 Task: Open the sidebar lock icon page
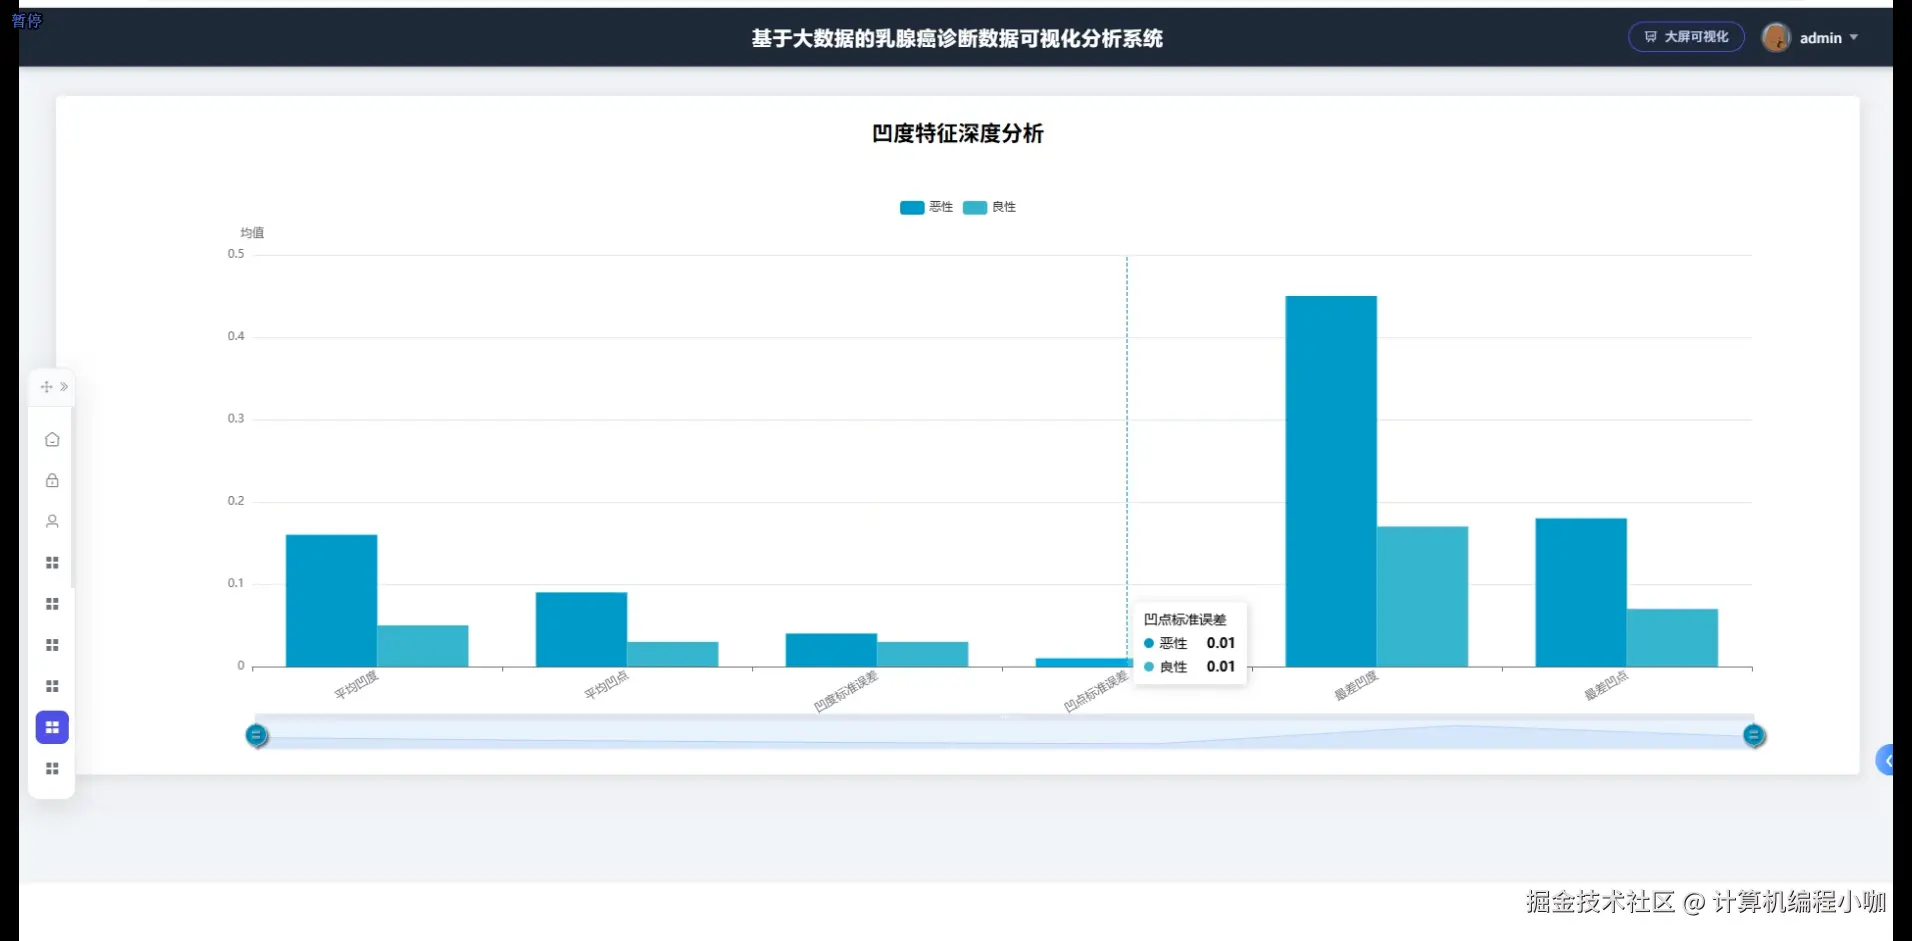point(52,481)
